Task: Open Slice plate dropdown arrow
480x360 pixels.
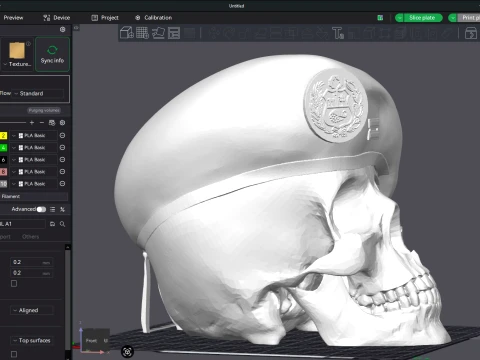Action: tap(399, 18)
